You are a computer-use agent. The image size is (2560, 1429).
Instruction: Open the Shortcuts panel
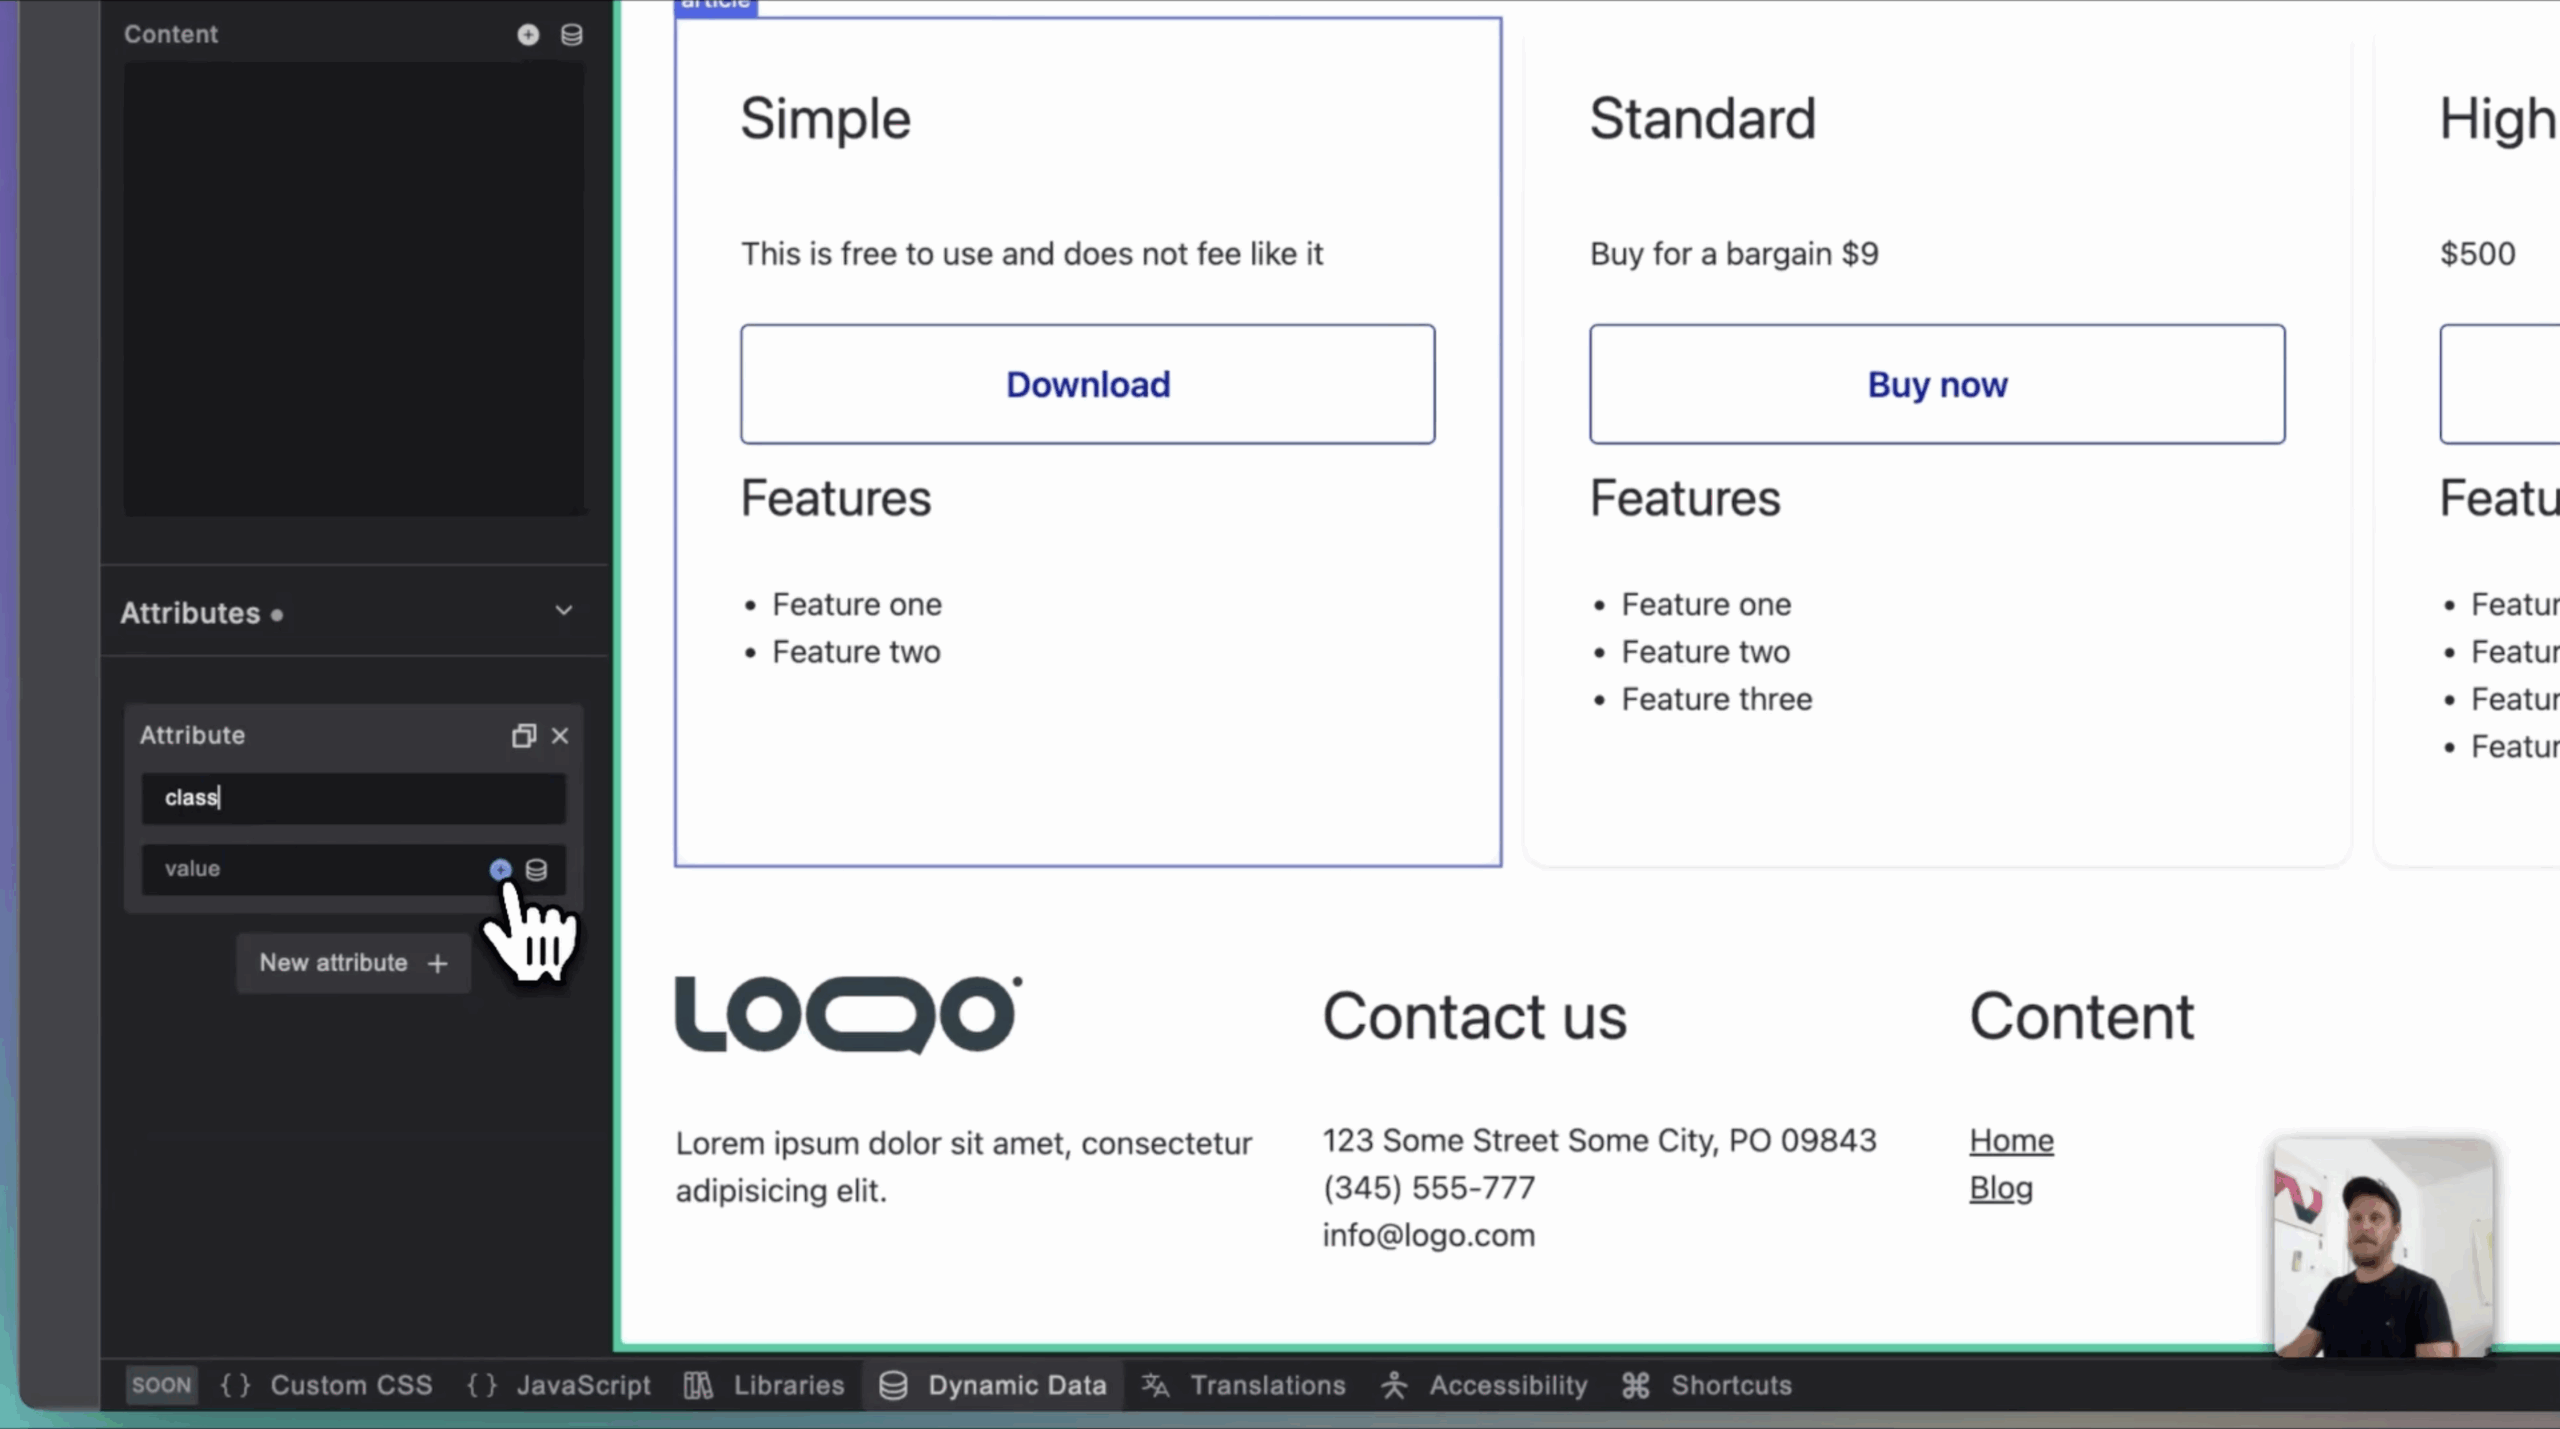[x=1707, y=1385]
